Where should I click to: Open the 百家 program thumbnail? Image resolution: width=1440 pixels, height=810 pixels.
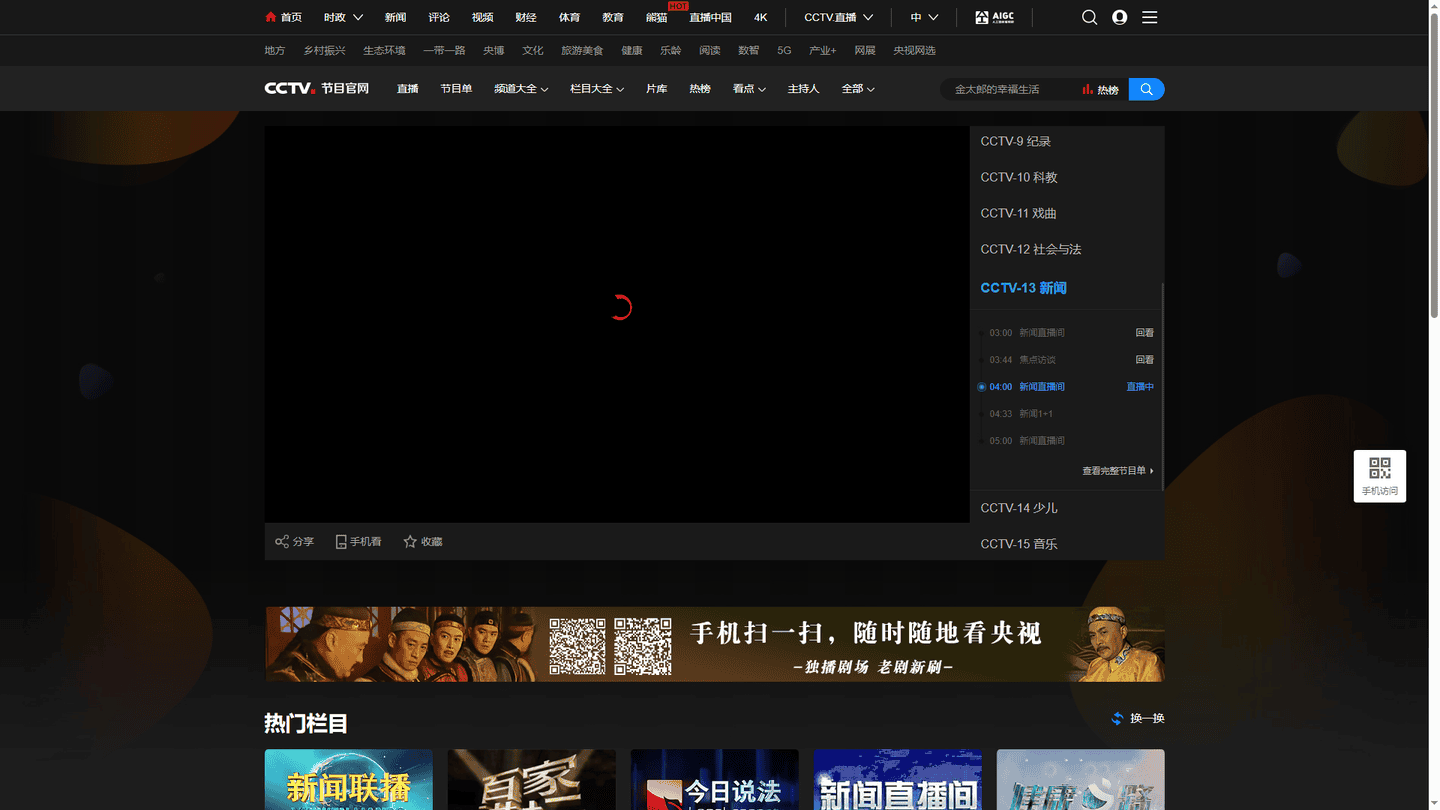(x=531, y=780)
